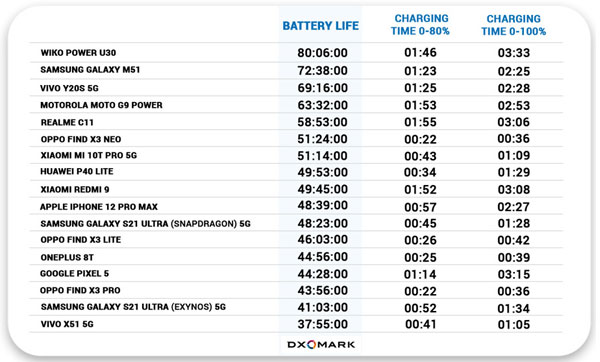Select the XIAOMI REDMI 9 row name
The image size is (600, 362).
coord(75,190)
